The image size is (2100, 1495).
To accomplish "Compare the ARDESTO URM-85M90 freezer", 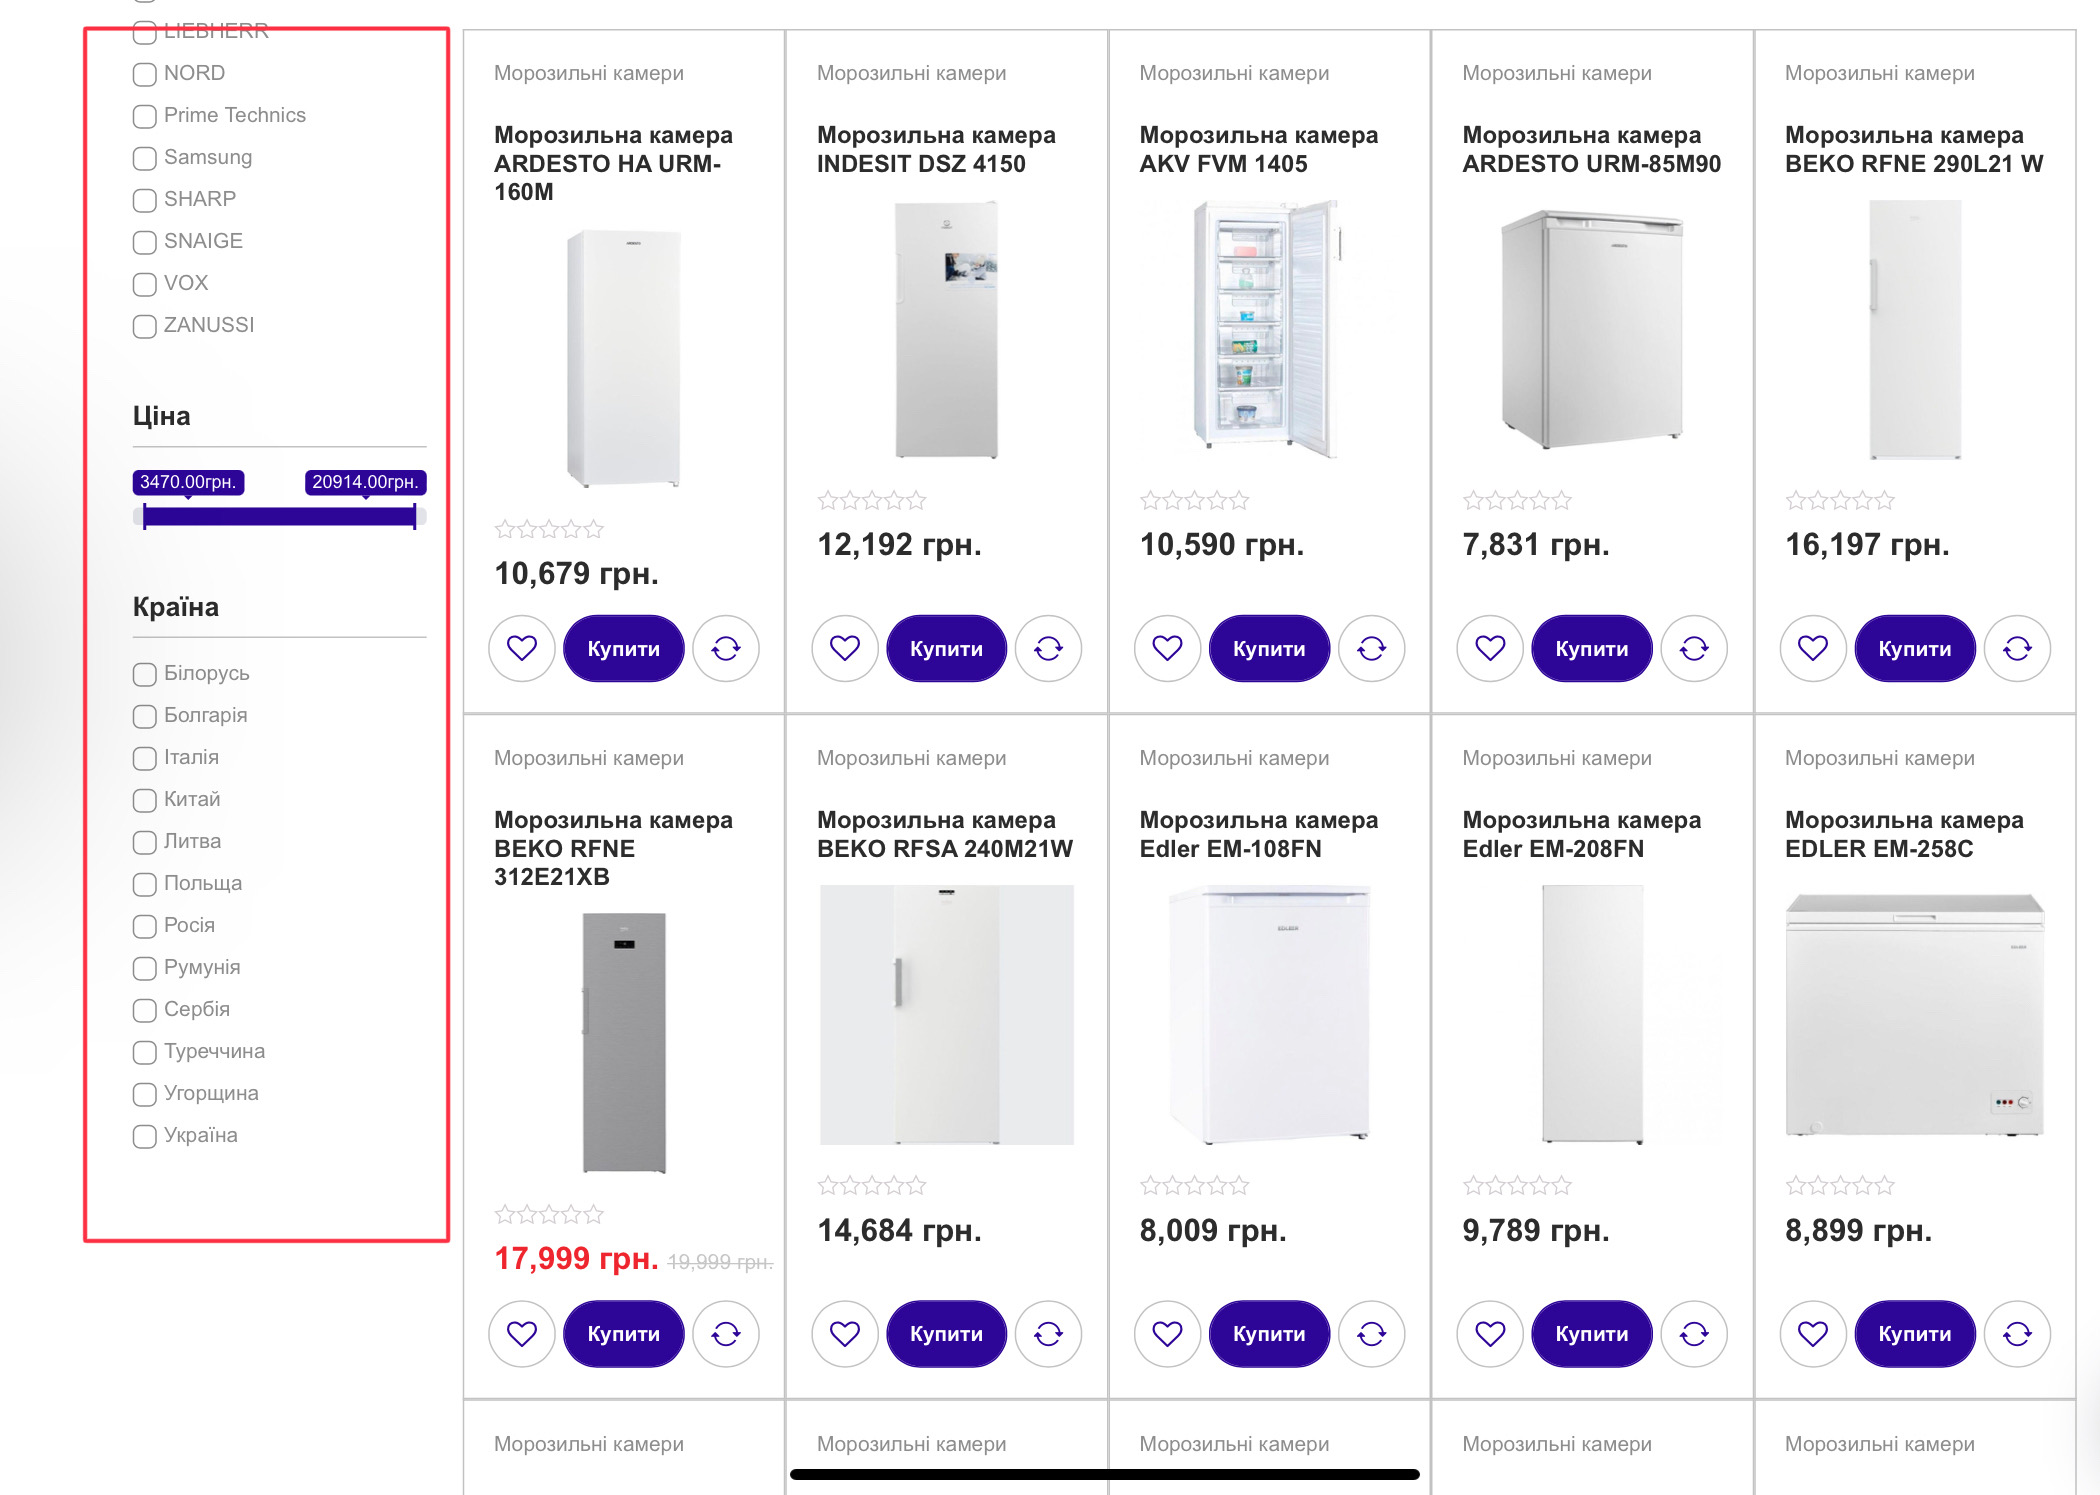I will click(x=1694, y=649).
